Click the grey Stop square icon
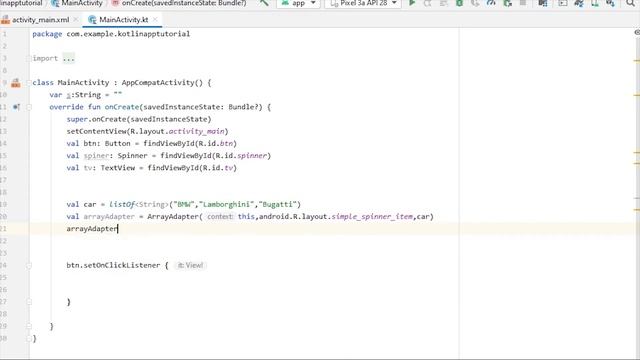 click(523, 3)
